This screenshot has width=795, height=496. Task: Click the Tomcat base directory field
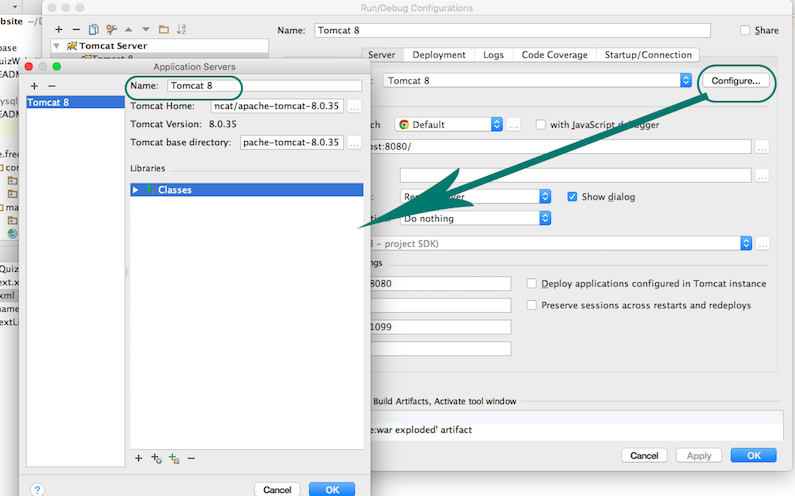tap(292, 143)
